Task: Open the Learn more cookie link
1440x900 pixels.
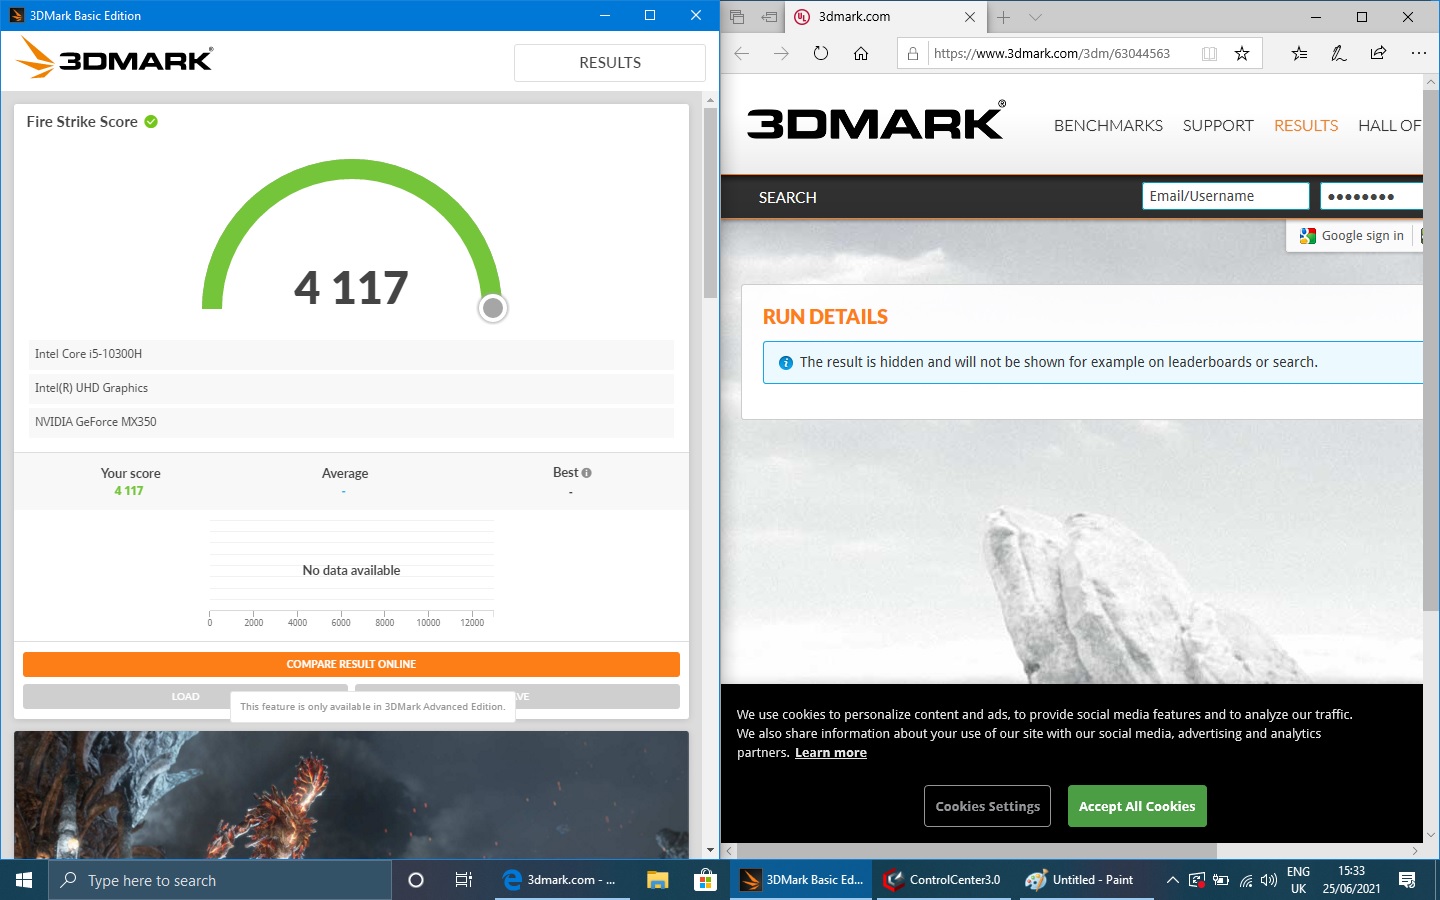Action: (x=831, y=753)
